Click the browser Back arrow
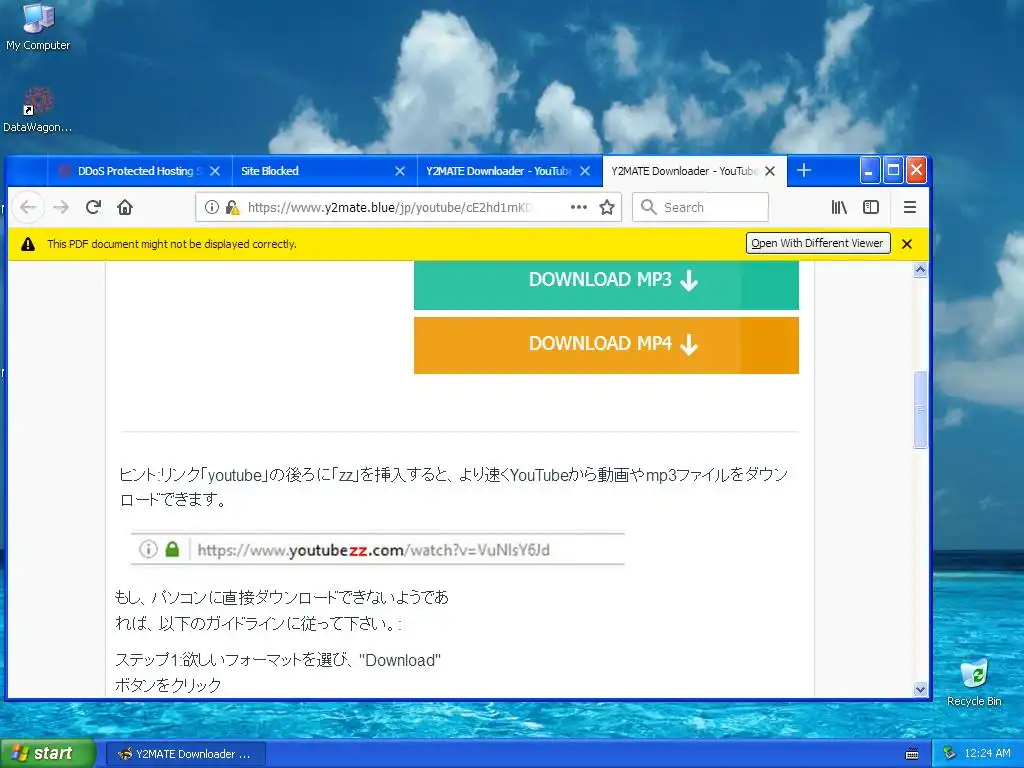The height and width of the screenshot is (768, 1024). 28,208
